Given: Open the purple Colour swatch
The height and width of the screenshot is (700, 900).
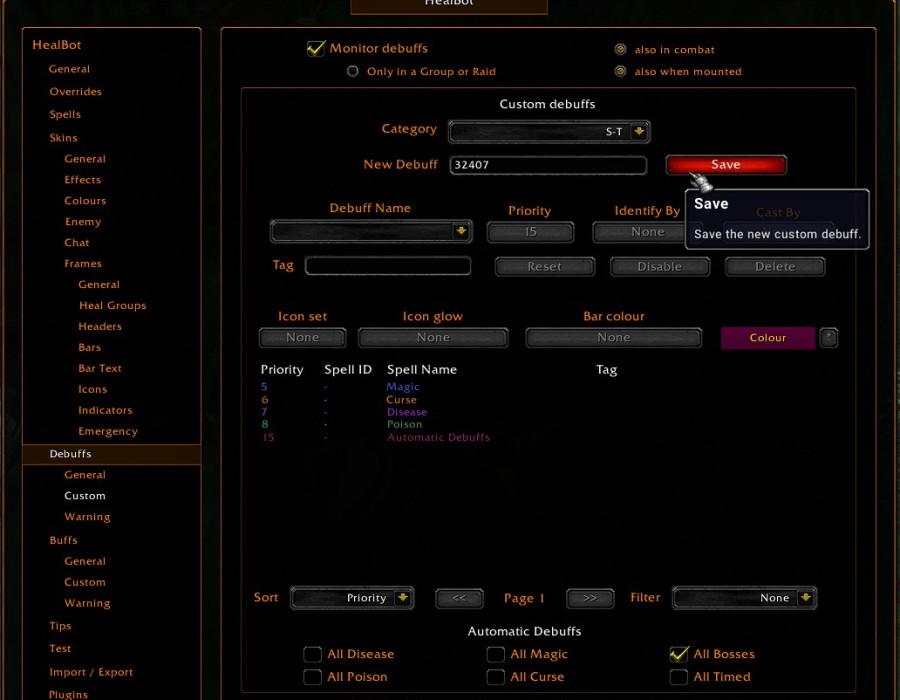Looking at the screenshot, I should tap(768, 338).
